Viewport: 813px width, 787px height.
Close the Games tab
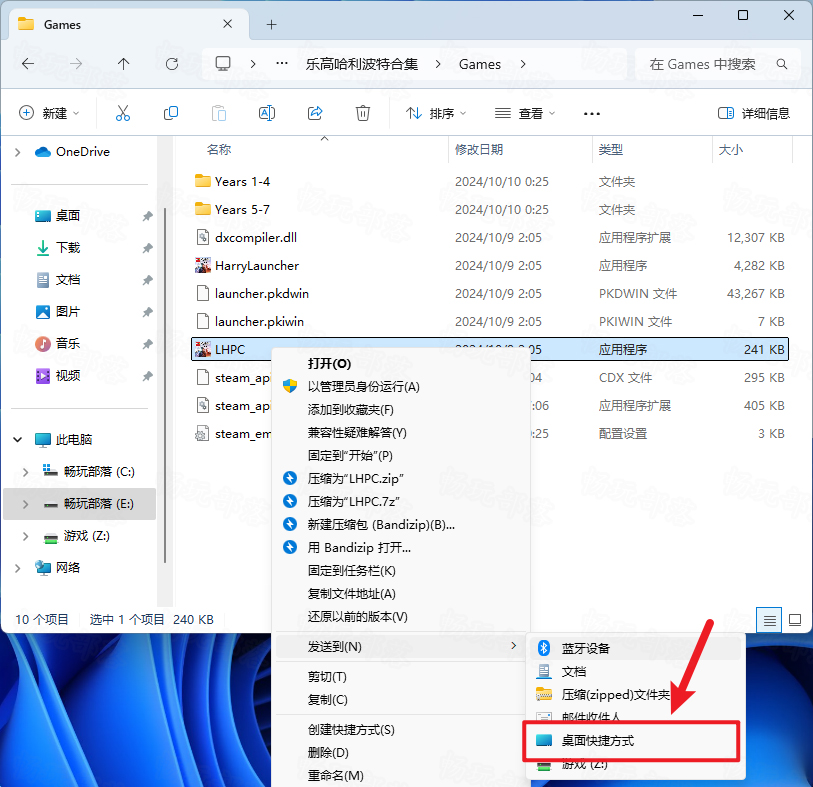tap(227, 24)
